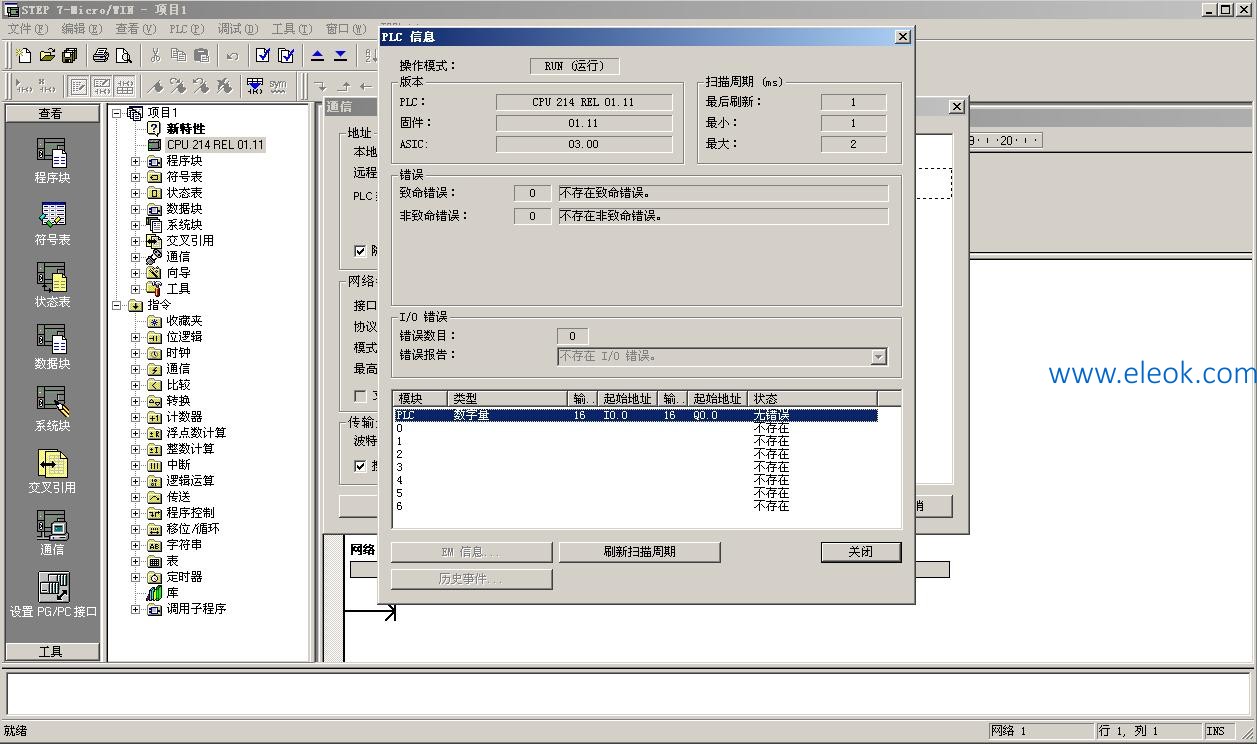This screenshot has width=1257, height=744.
Task: Open print preview from the toolbar
Action: (x=124, y=56)
